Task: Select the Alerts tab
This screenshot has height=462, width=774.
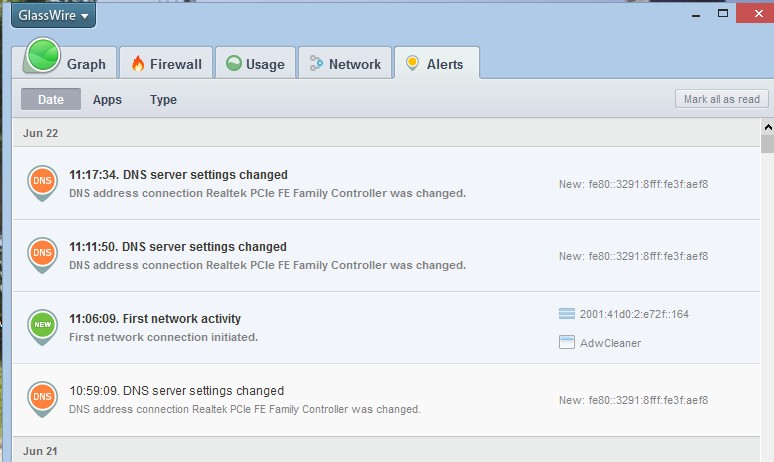Action: pos(436,64)
